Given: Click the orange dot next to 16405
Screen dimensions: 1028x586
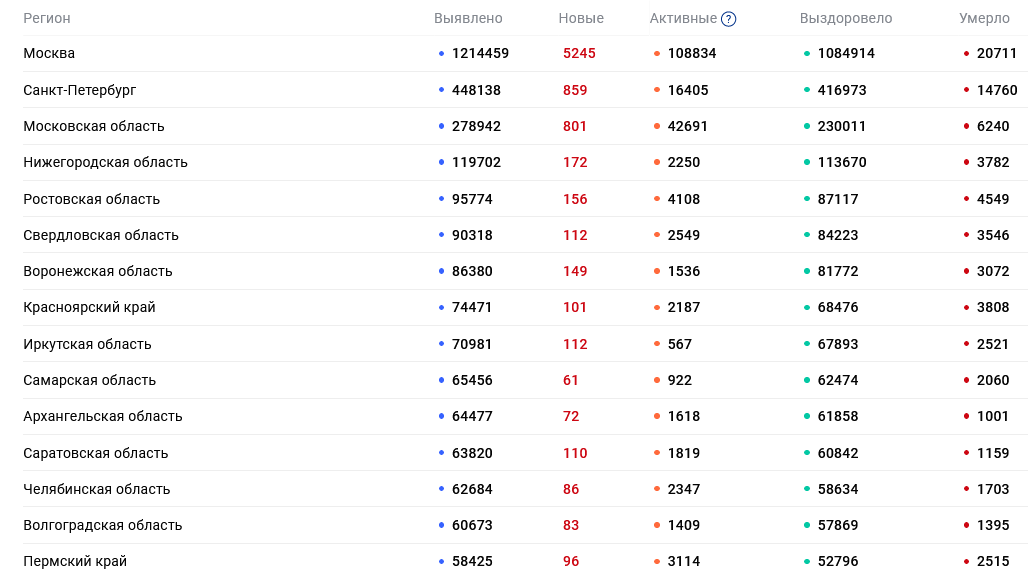Looking at the screenshot, I should click(x=657, y=90).
